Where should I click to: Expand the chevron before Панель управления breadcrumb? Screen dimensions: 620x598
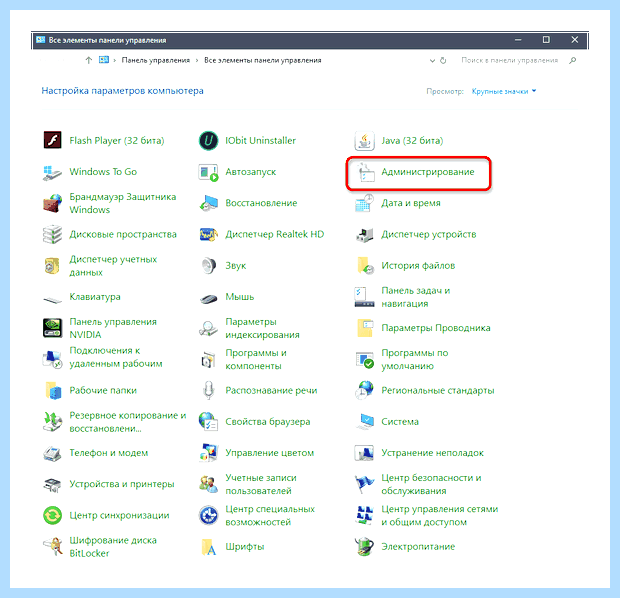click(115, 61)
